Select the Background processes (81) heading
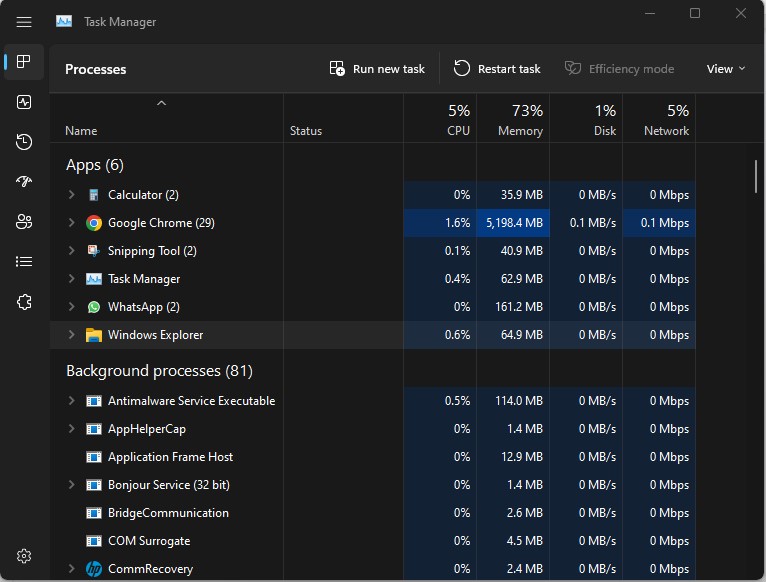766x582 pixels. click(x=159, y=371)
